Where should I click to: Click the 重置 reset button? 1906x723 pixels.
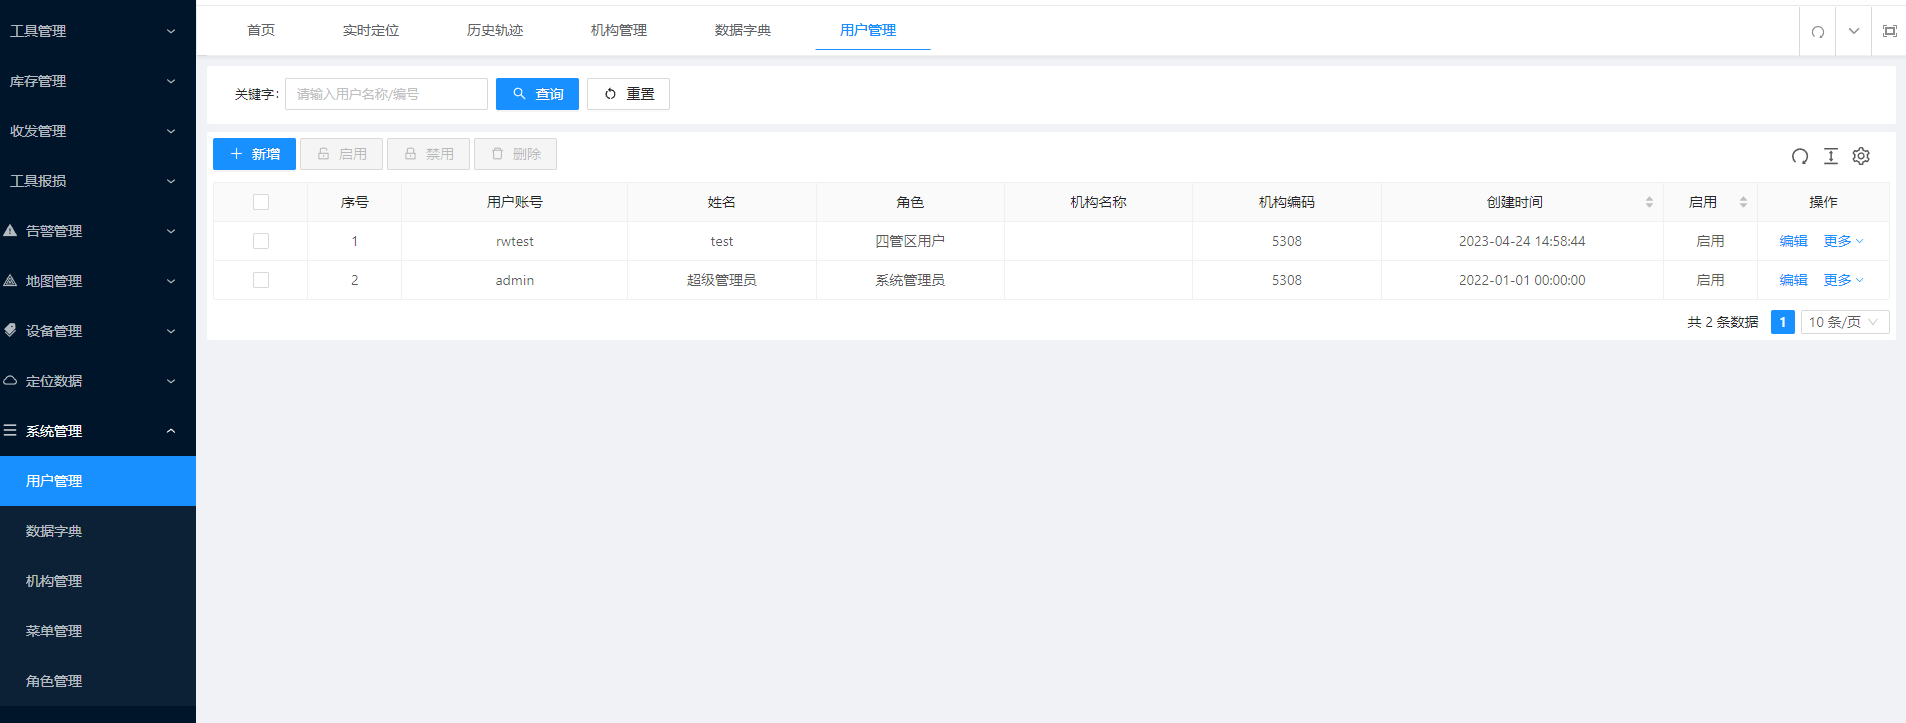click(x=628, y=94)
